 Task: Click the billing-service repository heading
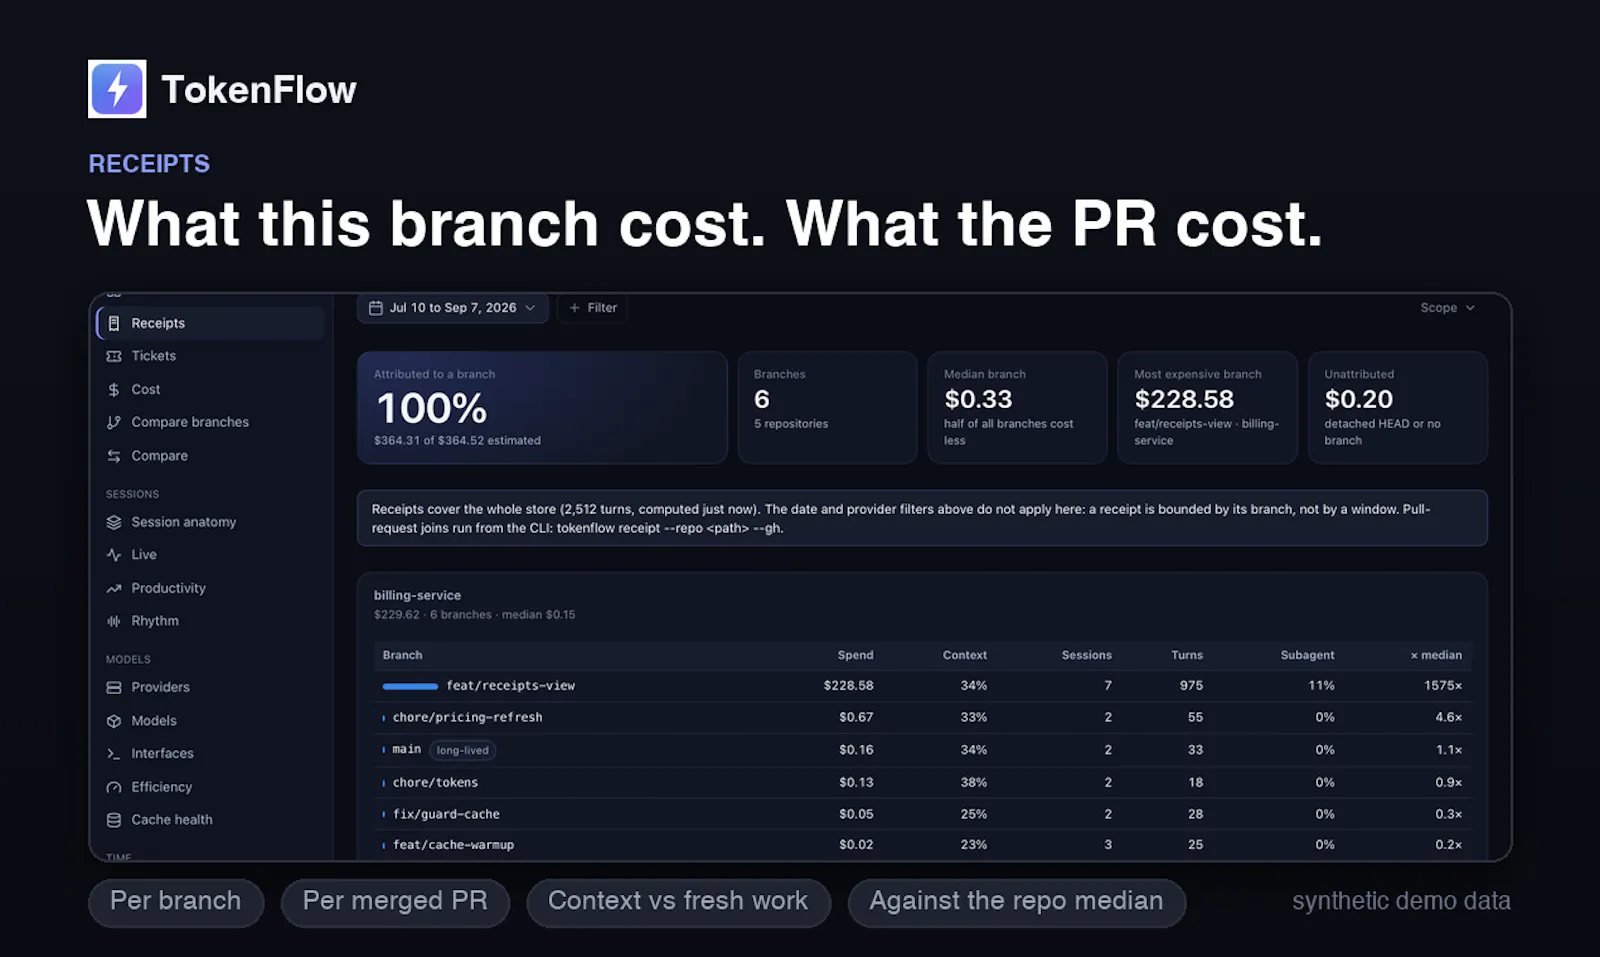click(x=417, y=595)
